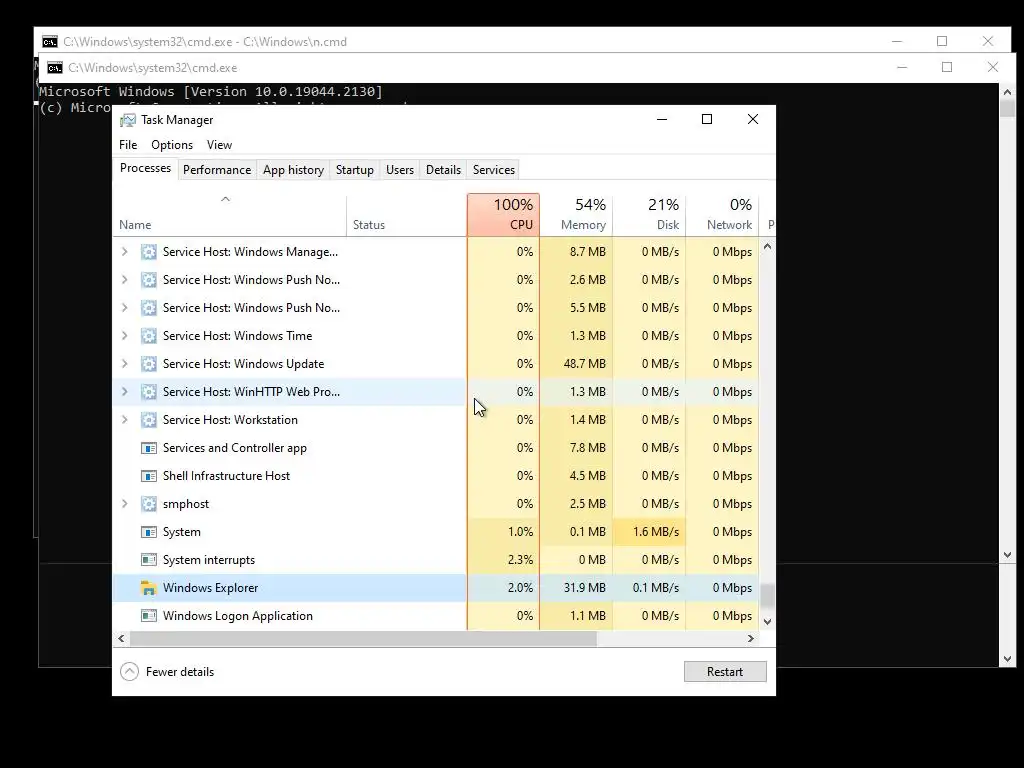Click the 2.3% CPU value
The image size is (1024, 768).
(520, 560)
